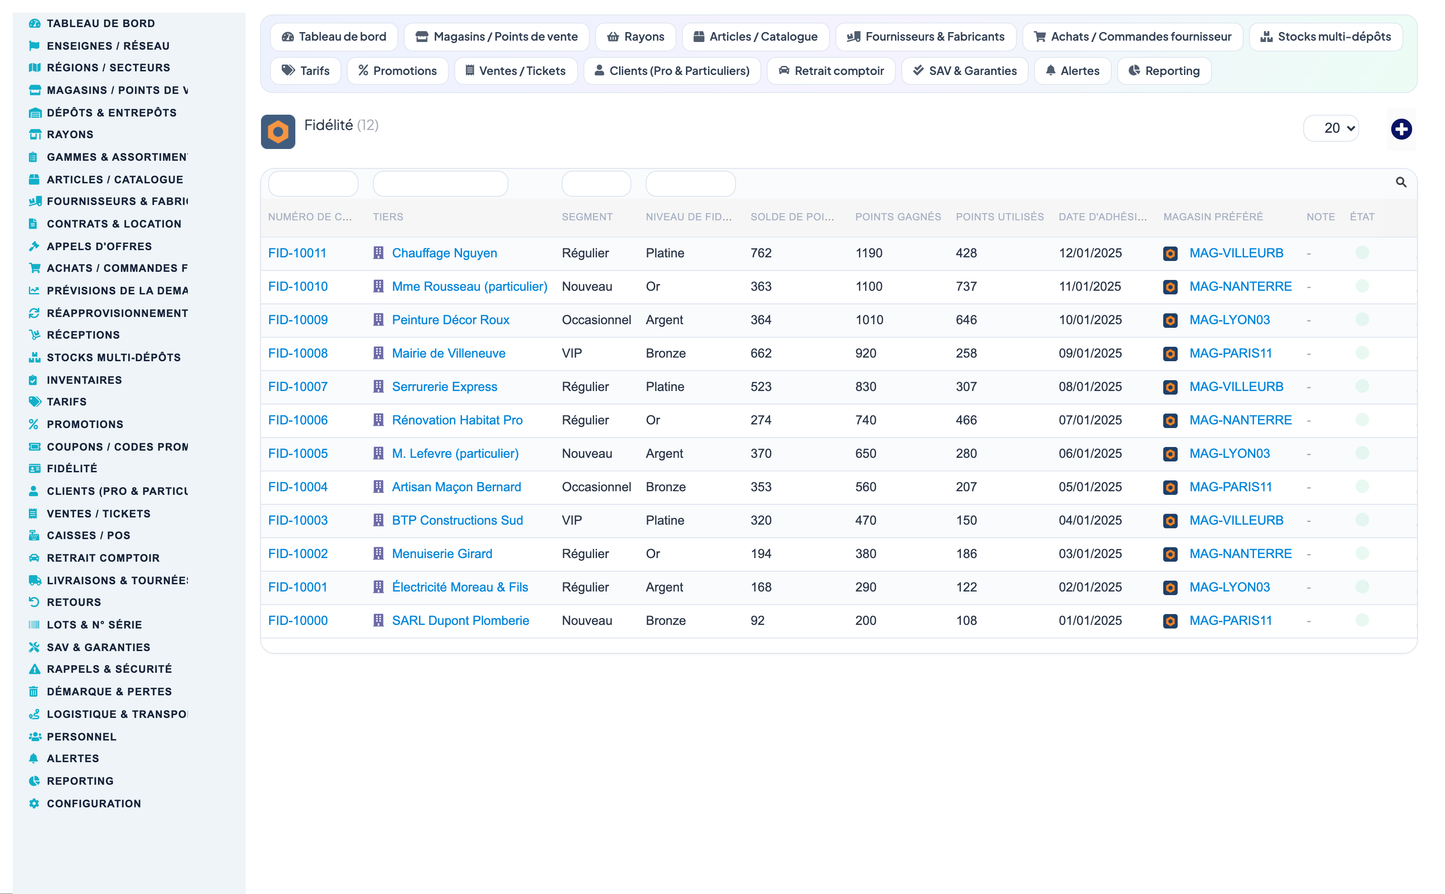Open loyalty record FID-10006
Screen dimensions: 1445x894
tap(298, 420)
